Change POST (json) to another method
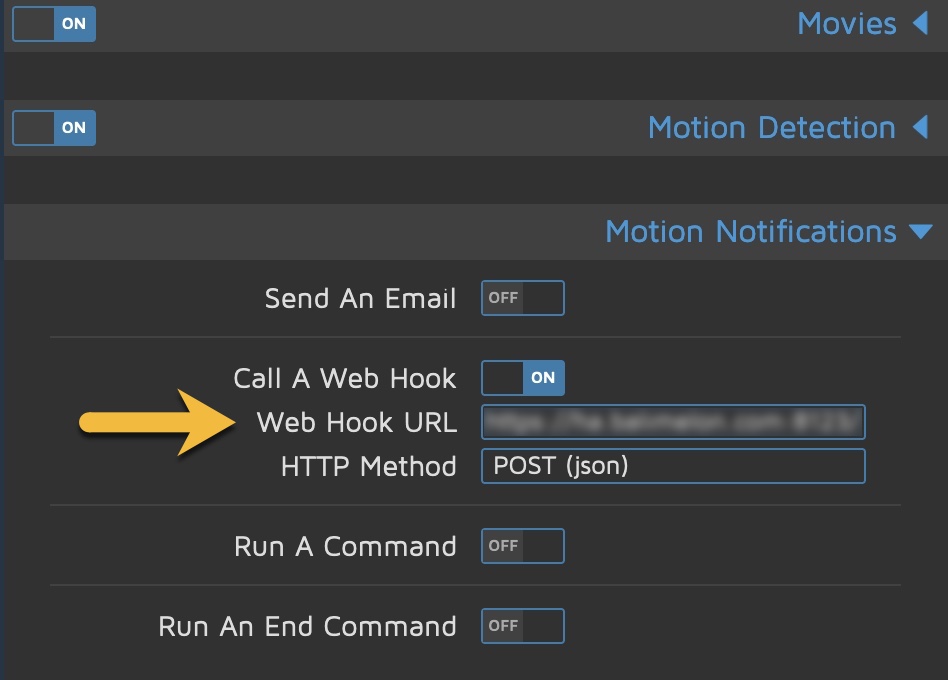 coord(673,466)
